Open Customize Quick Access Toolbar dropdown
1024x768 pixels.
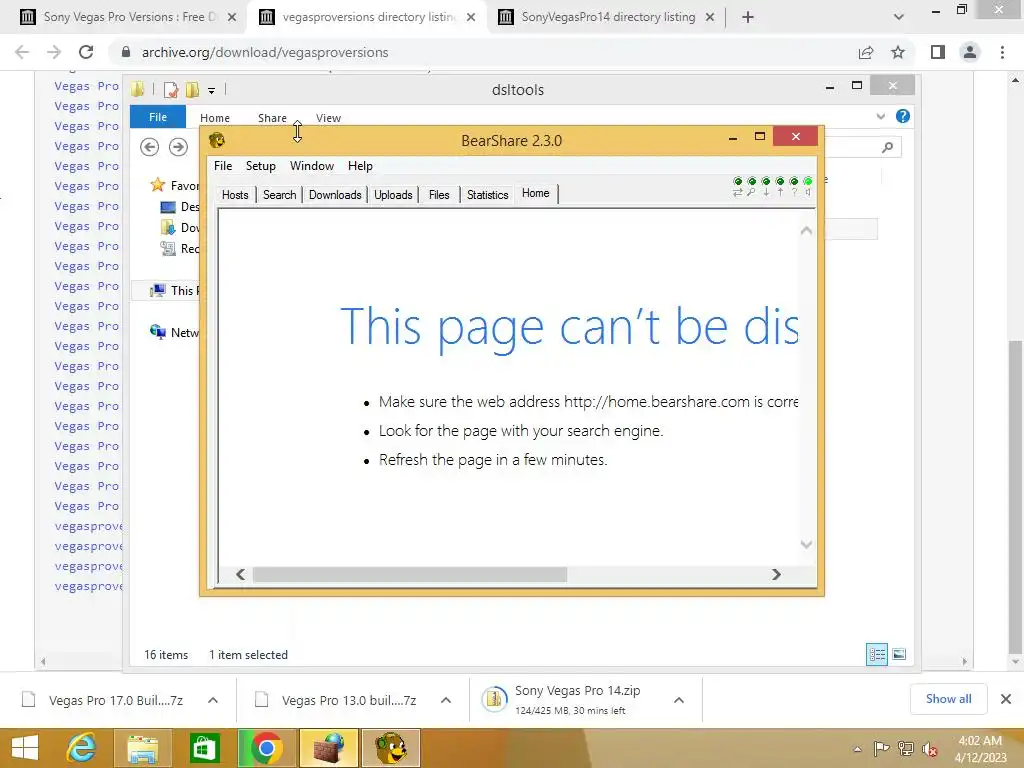[212, 91]
